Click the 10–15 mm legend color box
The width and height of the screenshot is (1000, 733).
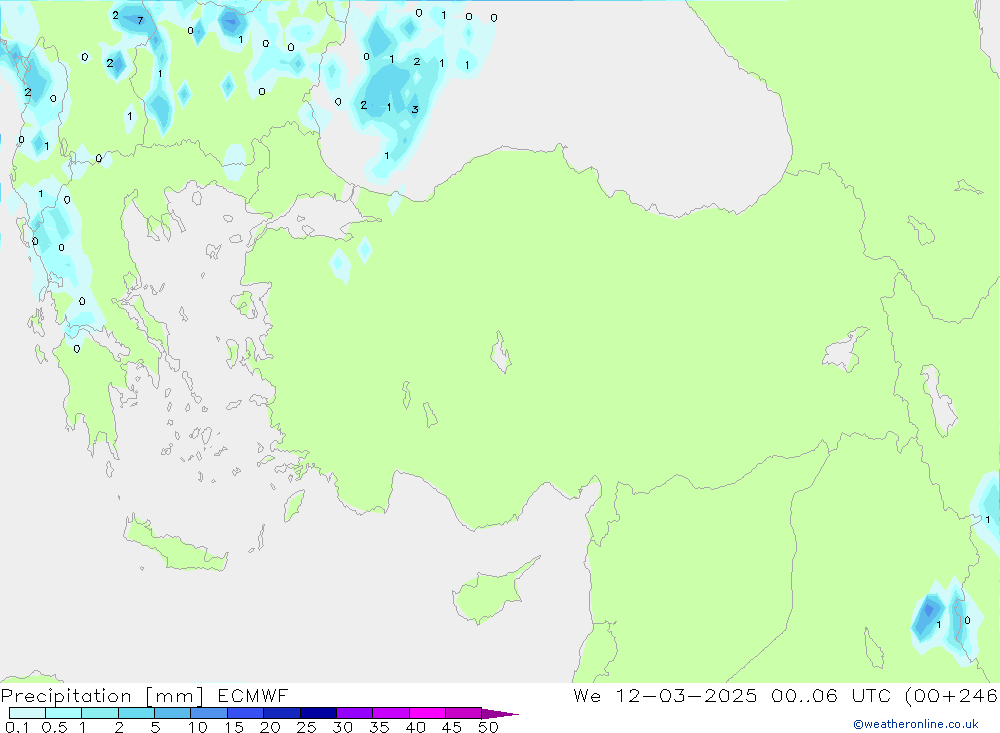click(x=209, y=713)
